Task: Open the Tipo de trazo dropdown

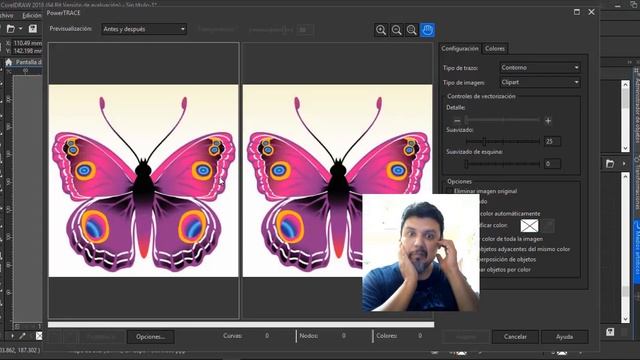Action: tap(540, 67)
